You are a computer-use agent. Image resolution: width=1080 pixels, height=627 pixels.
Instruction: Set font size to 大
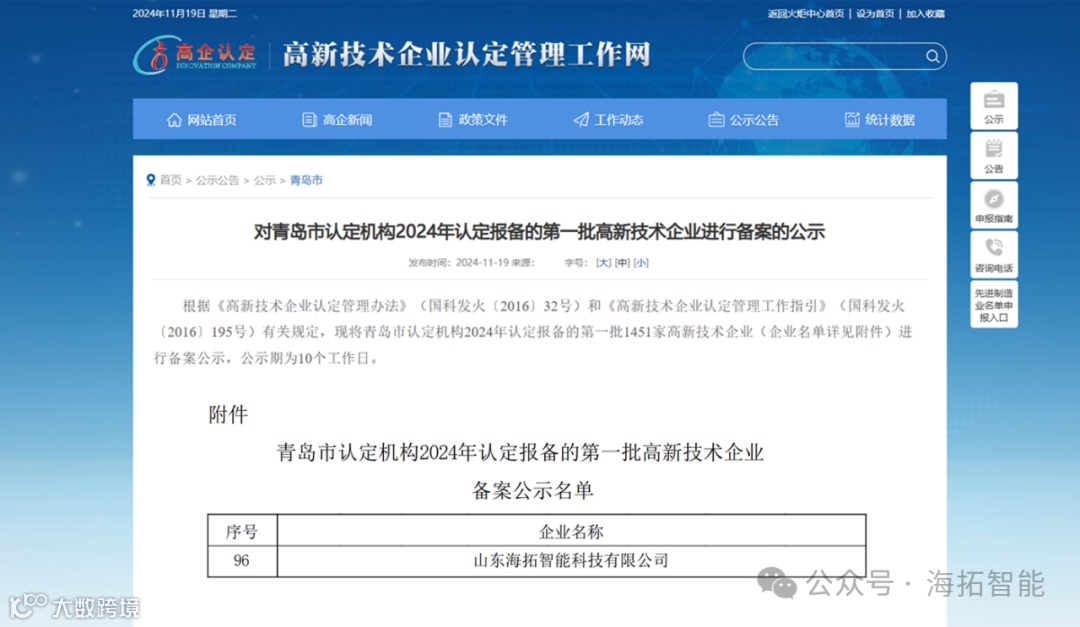[x=603, y=263]
